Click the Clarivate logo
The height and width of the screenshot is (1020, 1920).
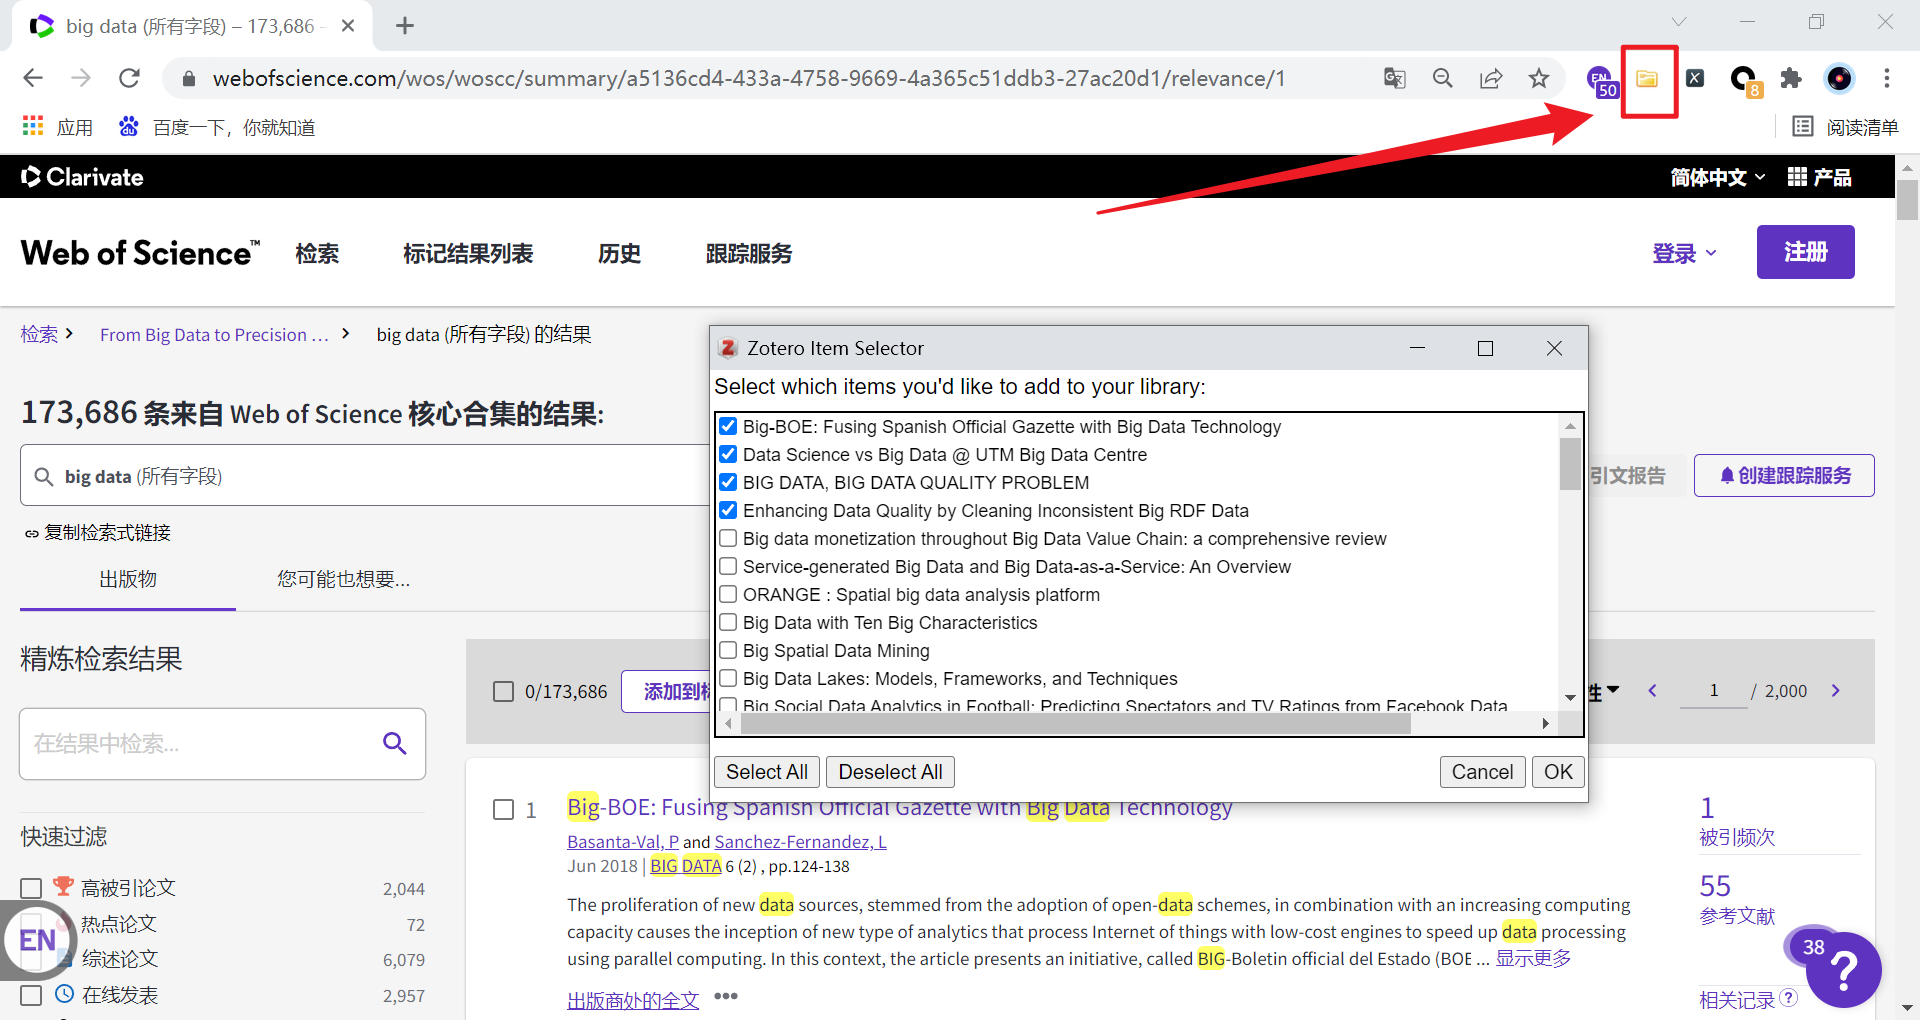[82, 177]
